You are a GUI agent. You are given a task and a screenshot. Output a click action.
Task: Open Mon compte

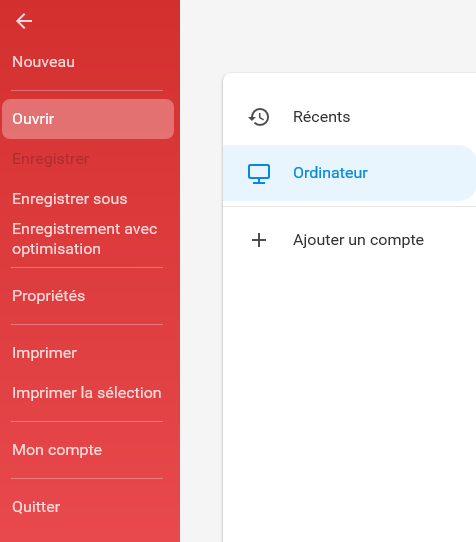point(57,450)
